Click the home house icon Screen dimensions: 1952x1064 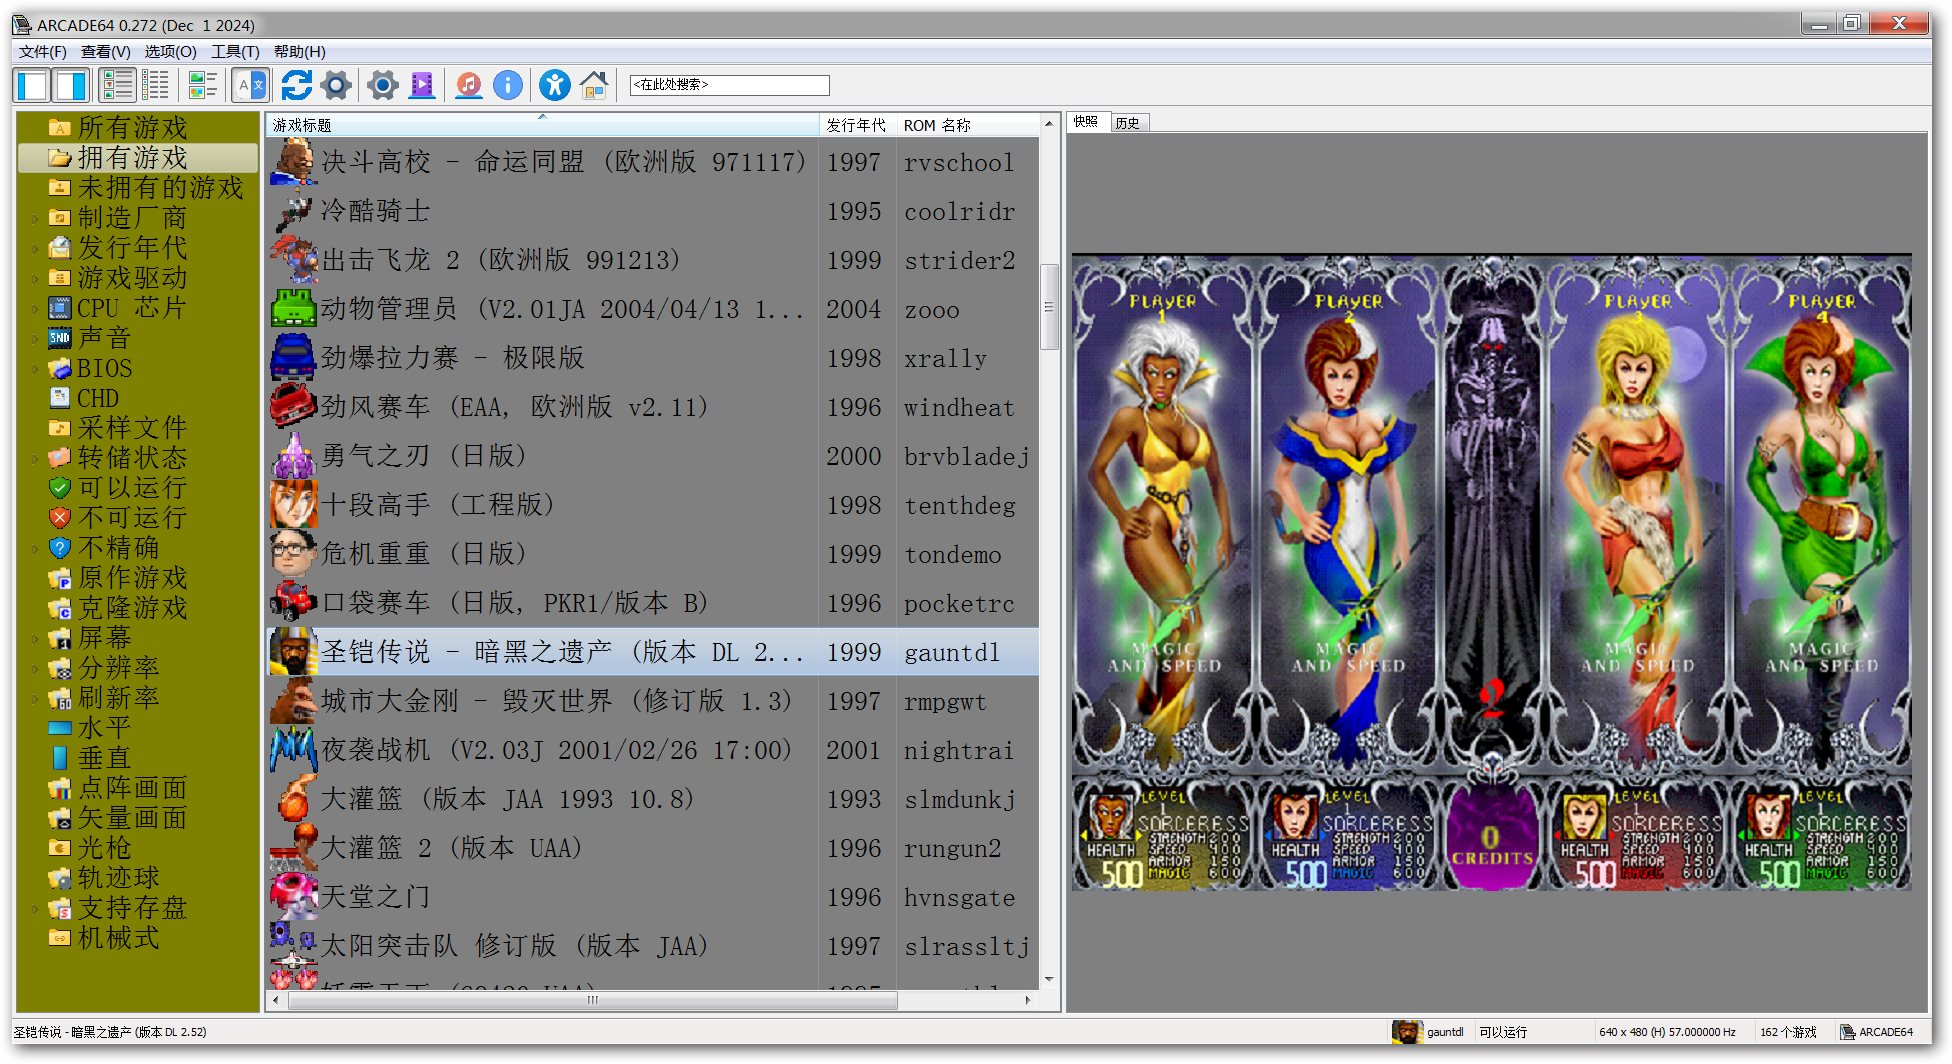point(594,85)
